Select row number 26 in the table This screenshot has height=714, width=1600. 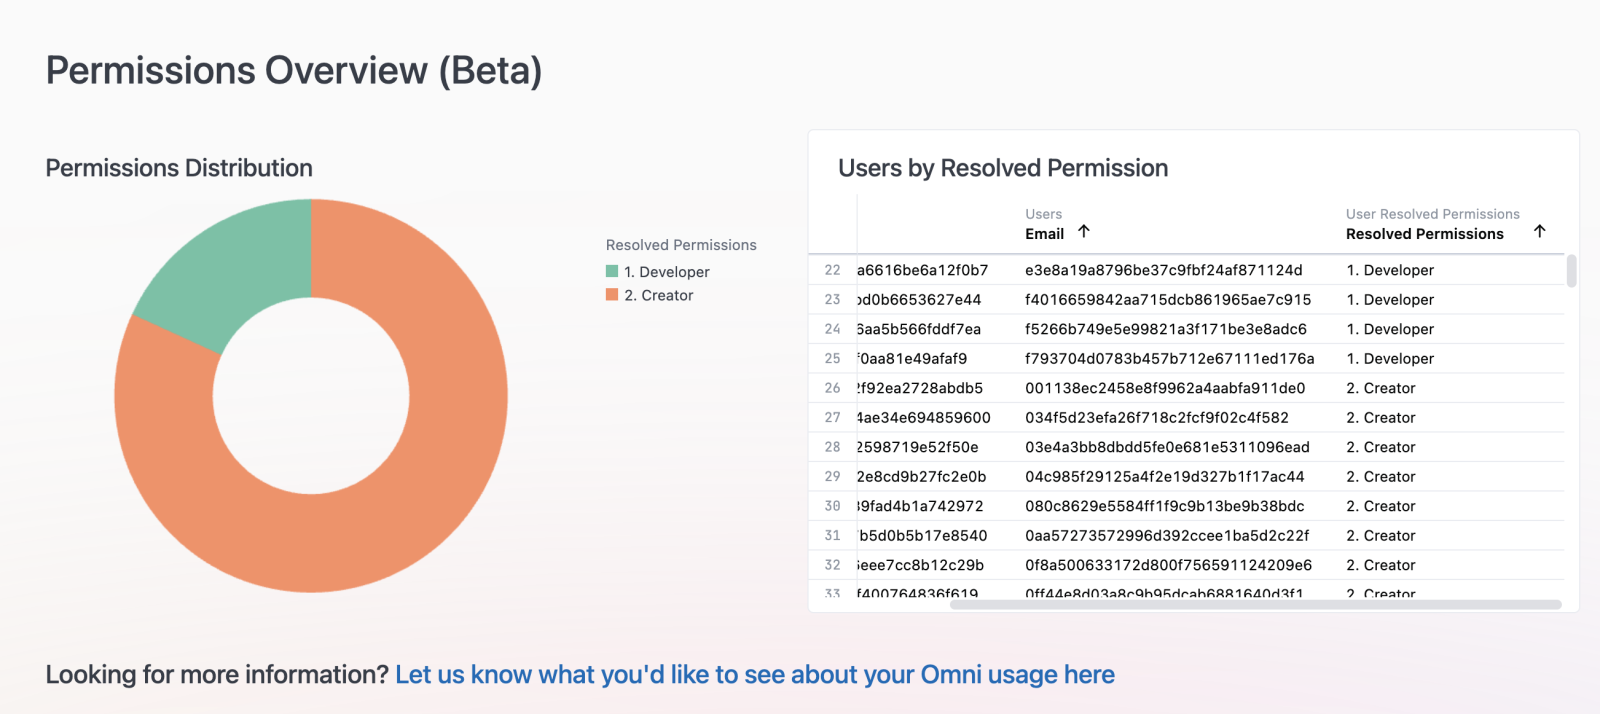click(832, 388)
